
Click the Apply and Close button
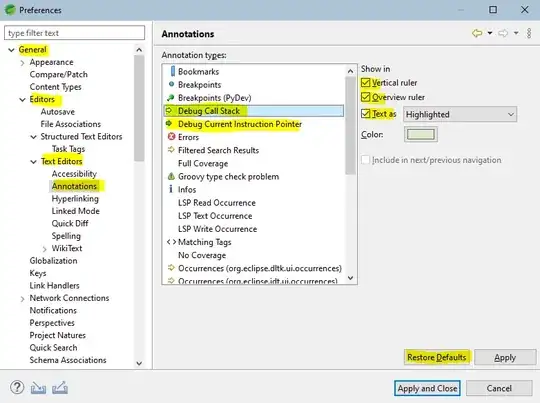click(427, 388)
